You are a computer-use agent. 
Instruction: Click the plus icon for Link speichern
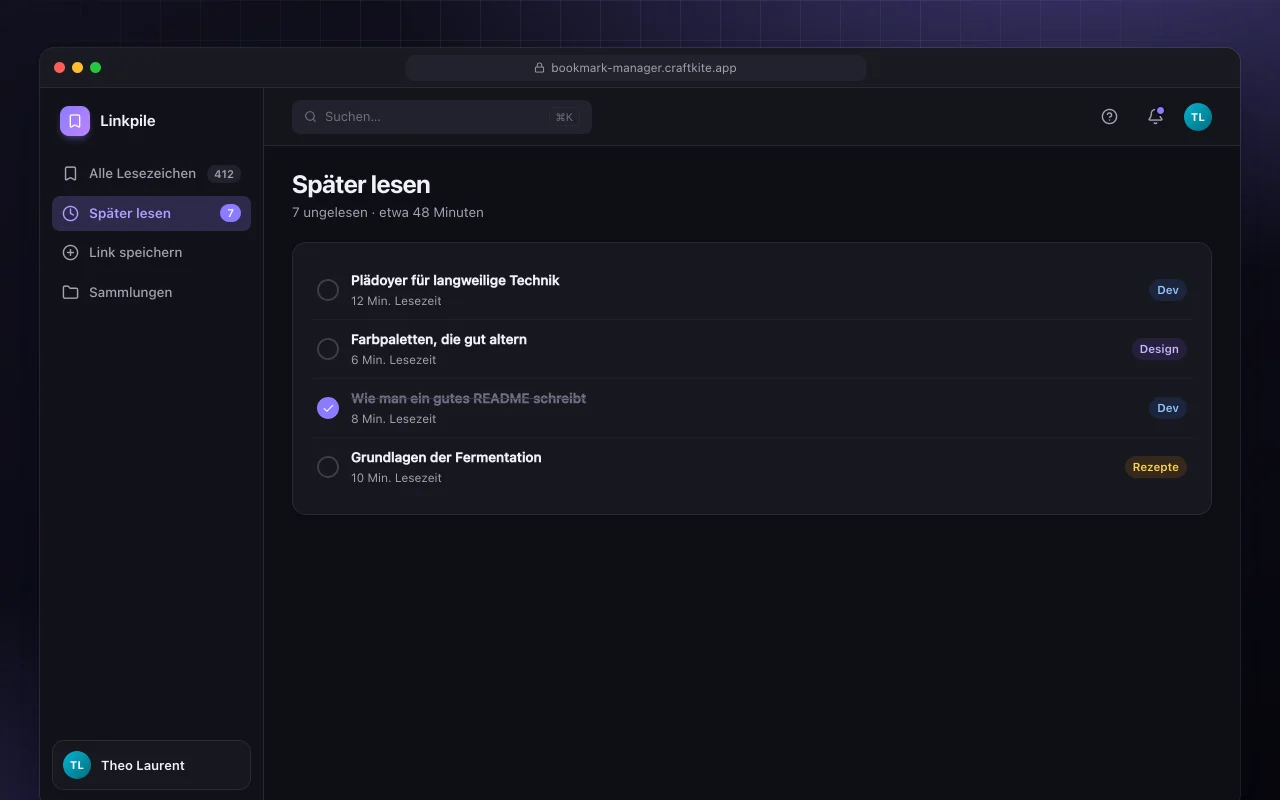[x=70, y=253]
